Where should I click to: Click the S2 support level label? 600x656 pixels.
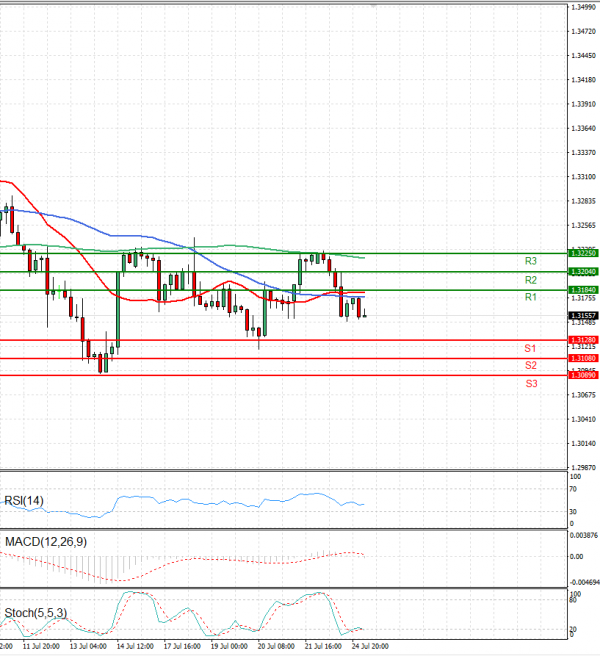531,365
